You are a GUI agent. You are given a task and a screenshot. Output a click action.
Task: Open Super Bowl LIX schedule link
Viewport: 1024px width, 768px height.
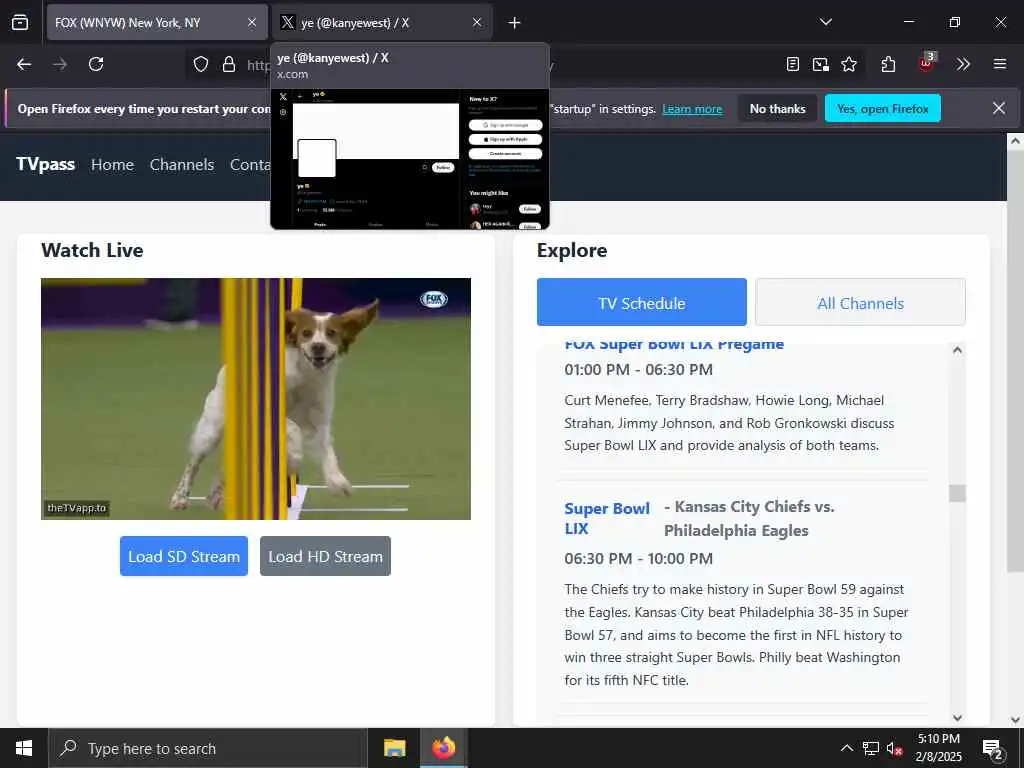(607, 519)
